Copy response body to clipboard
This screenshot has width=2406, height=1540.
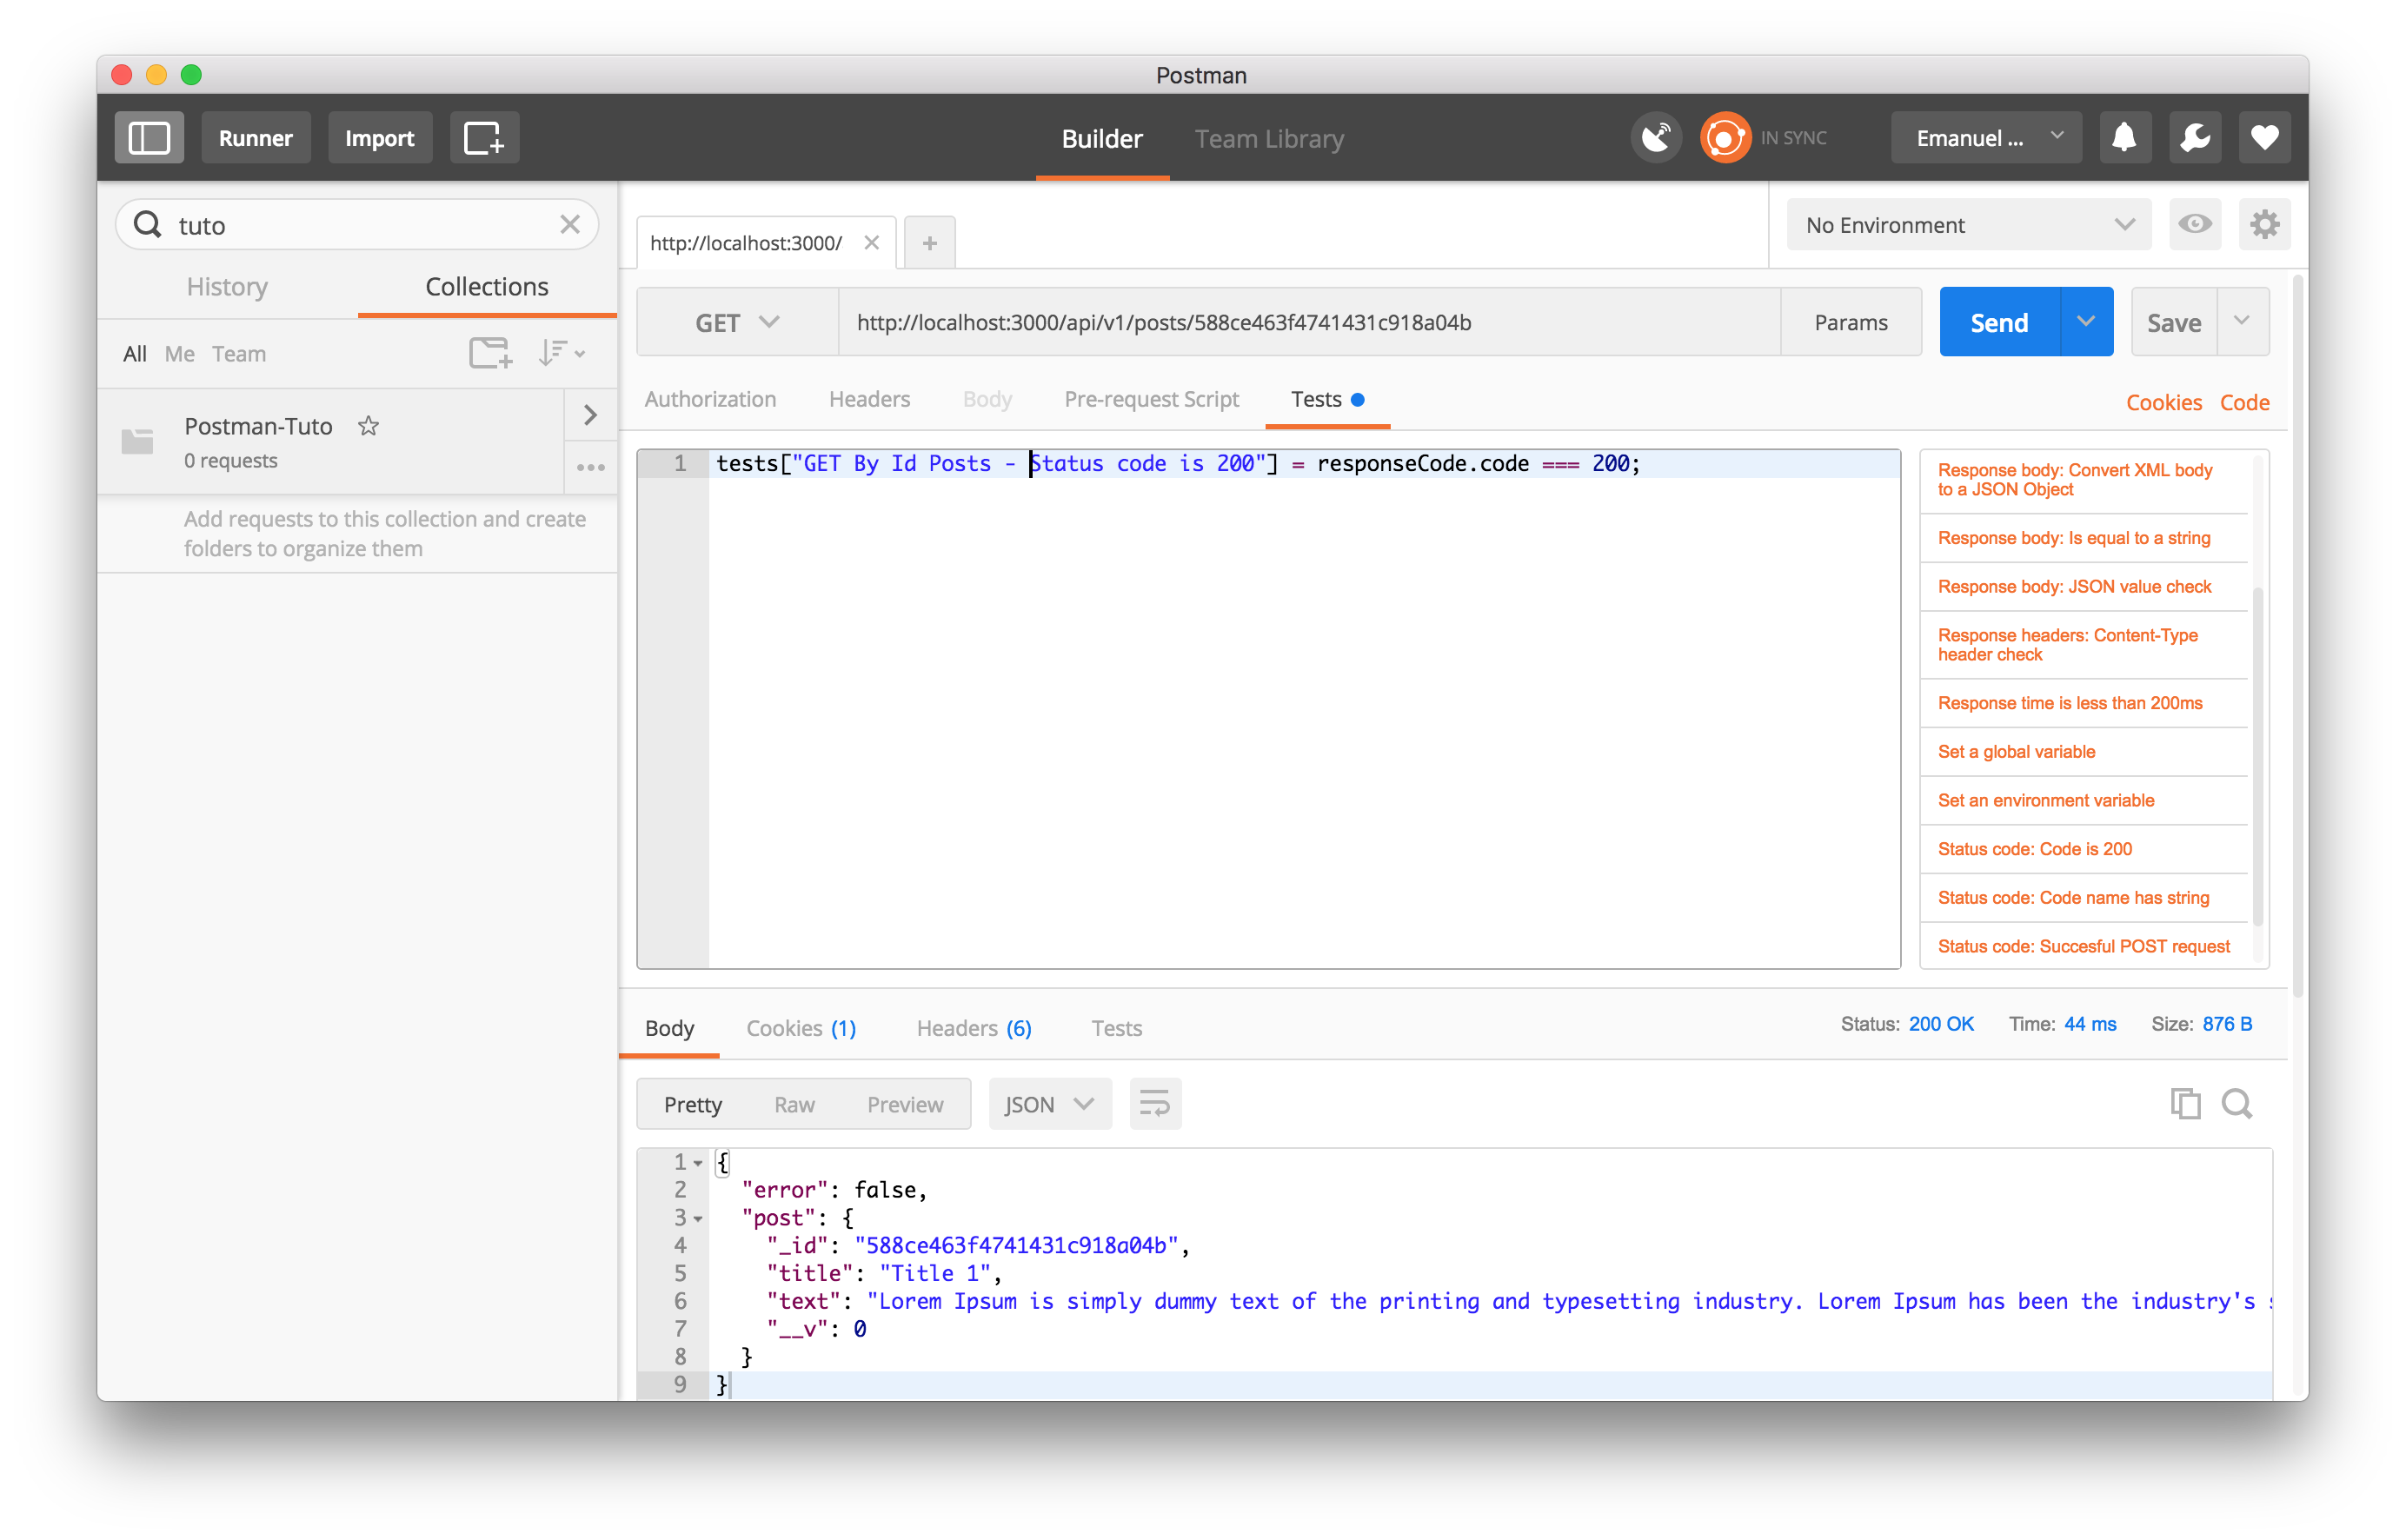(x=2185, y=1103)
